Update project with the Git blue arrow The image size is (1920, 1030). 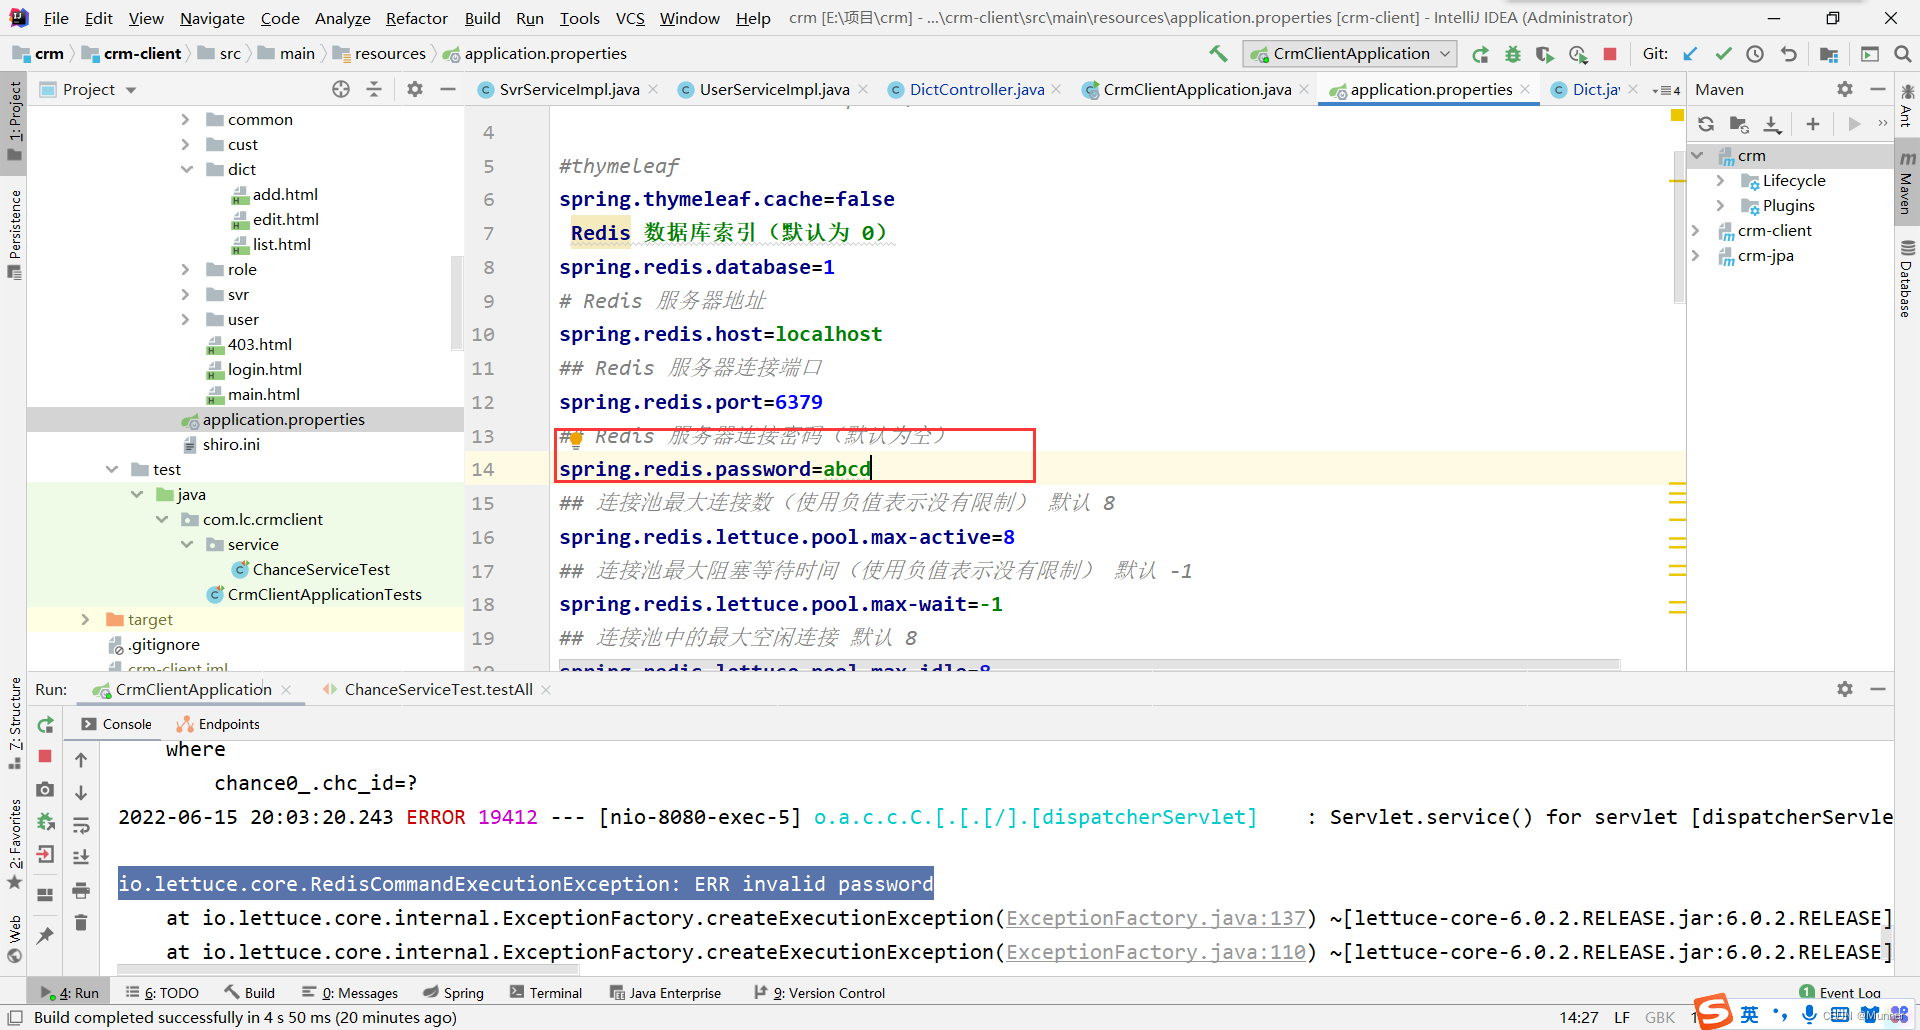pos(1690,54)
